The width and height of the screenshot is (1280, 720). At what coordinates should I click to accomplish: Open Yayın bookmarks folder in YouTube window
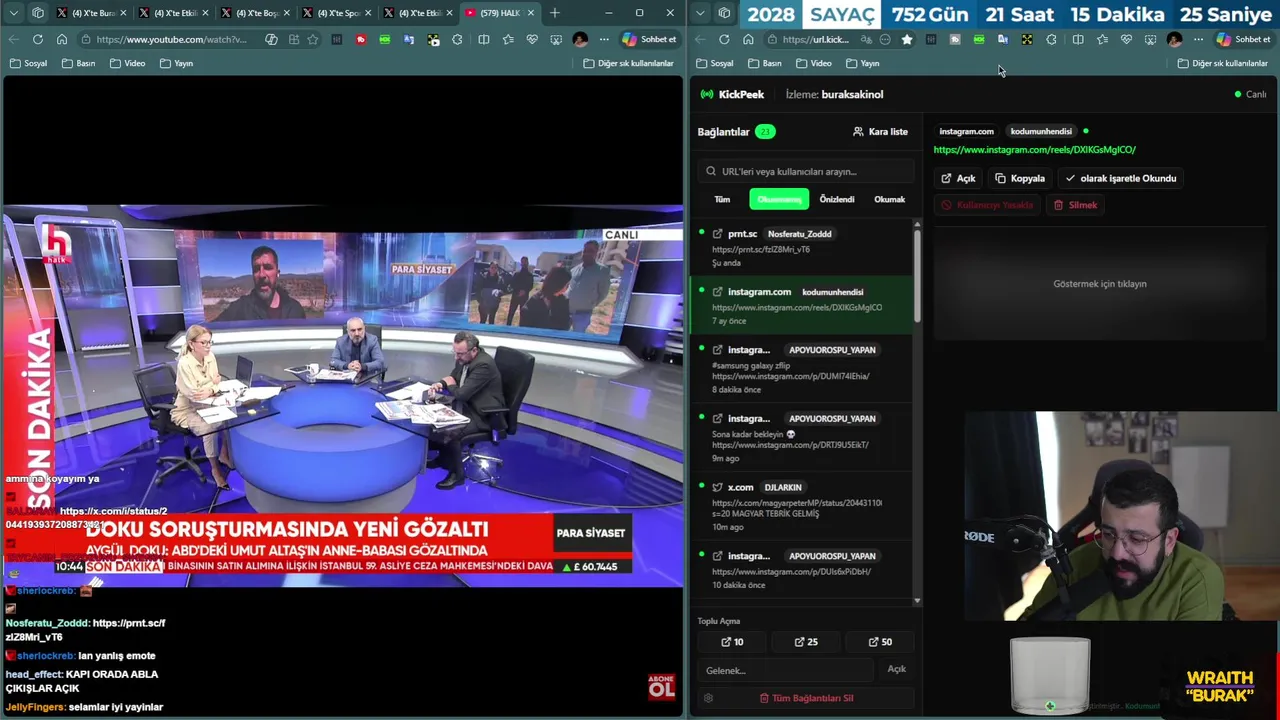pyautogui.click(x=176, y=63)
